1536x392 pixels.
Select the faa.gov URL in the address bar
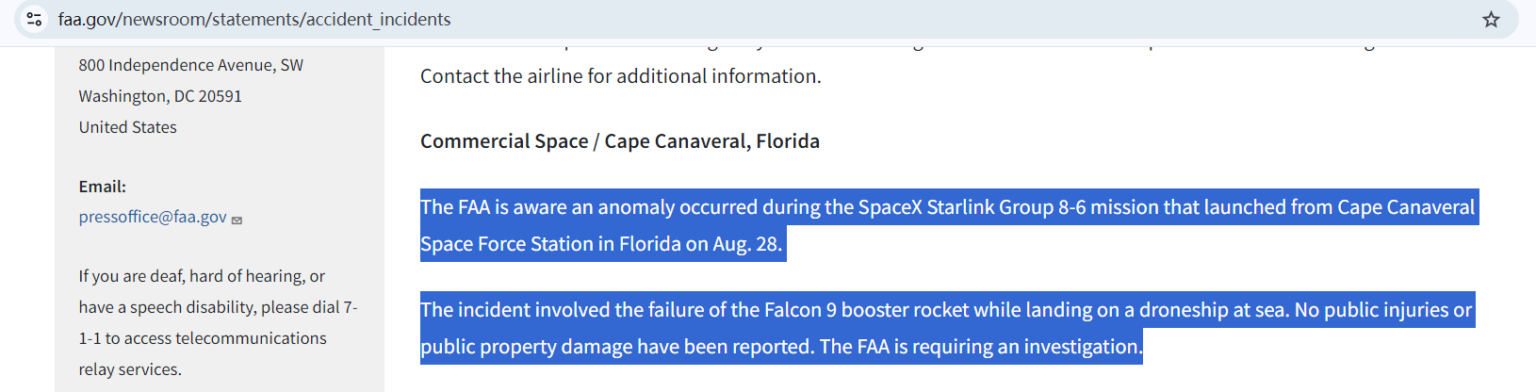(x=255, y=19)
